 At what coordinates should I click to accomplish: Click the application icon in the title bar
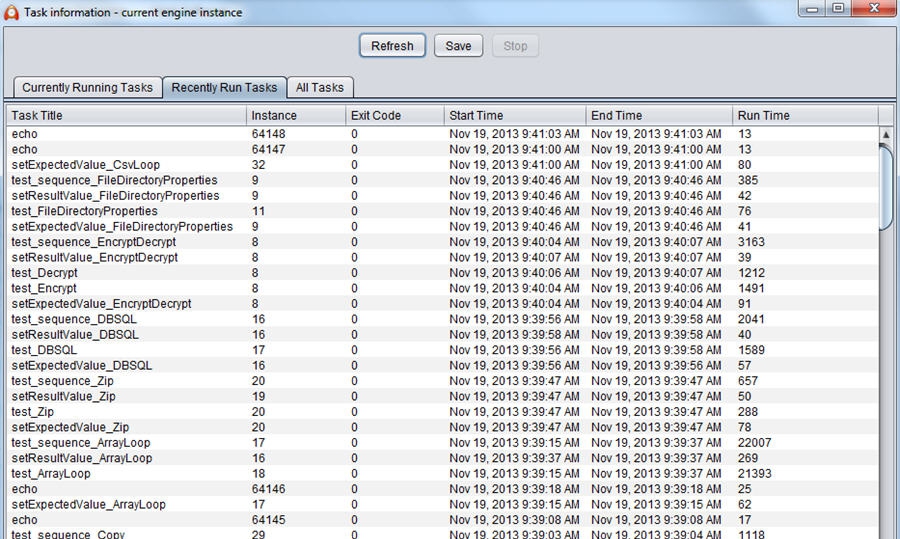click(x=12, y=12)
